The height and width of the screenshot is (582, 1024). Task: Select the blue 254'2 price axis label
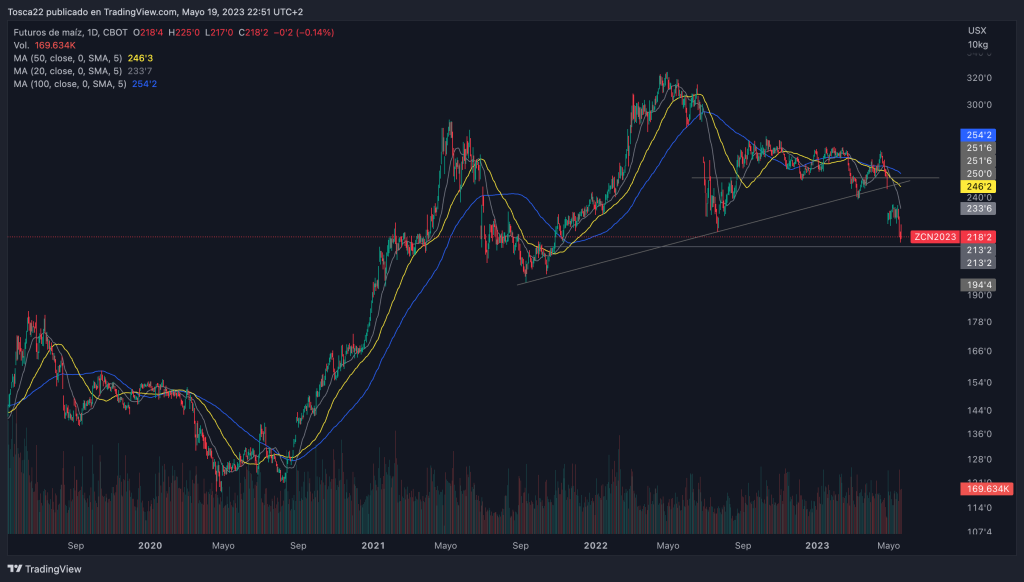pos(979,135)
